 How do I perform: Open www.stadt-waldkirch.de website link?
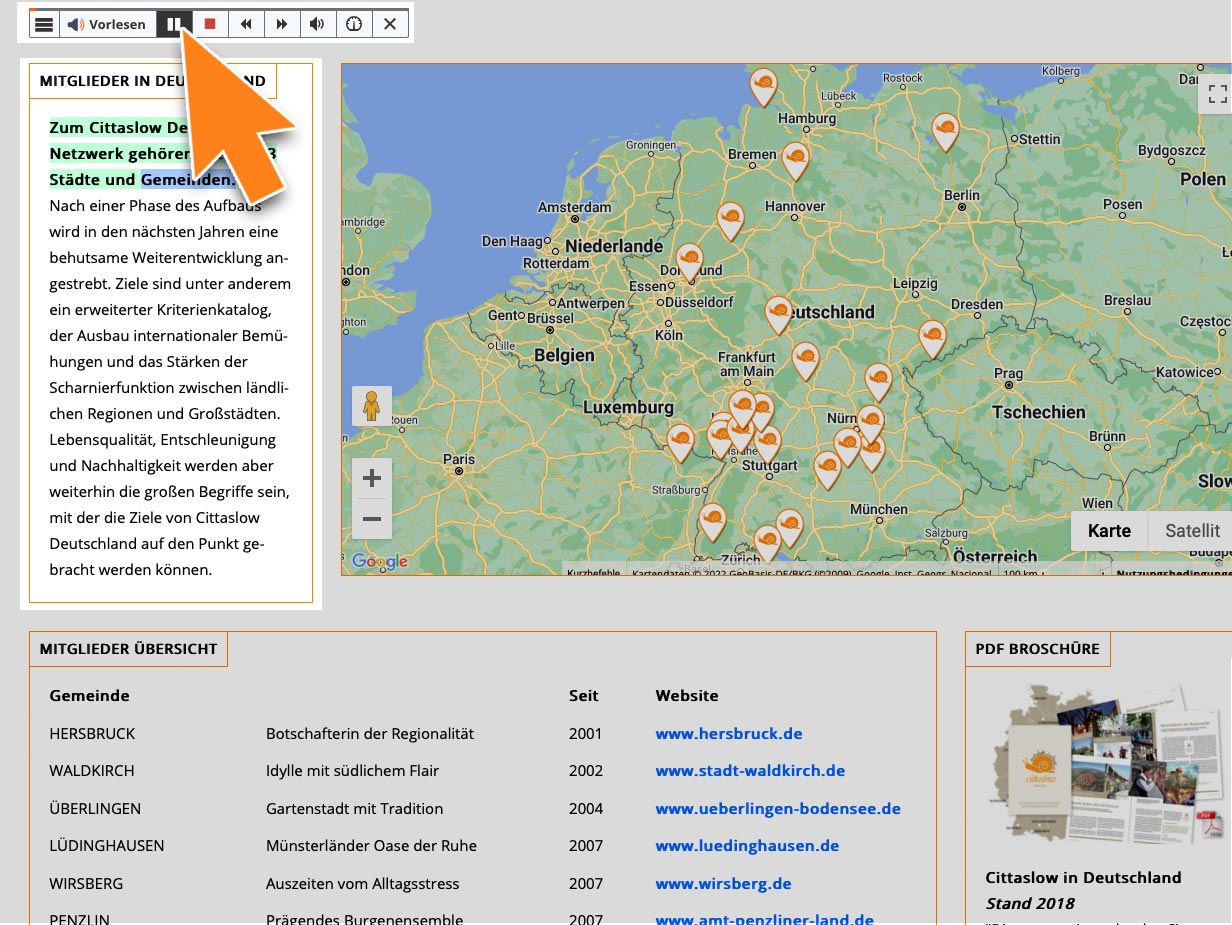point(750,771)
